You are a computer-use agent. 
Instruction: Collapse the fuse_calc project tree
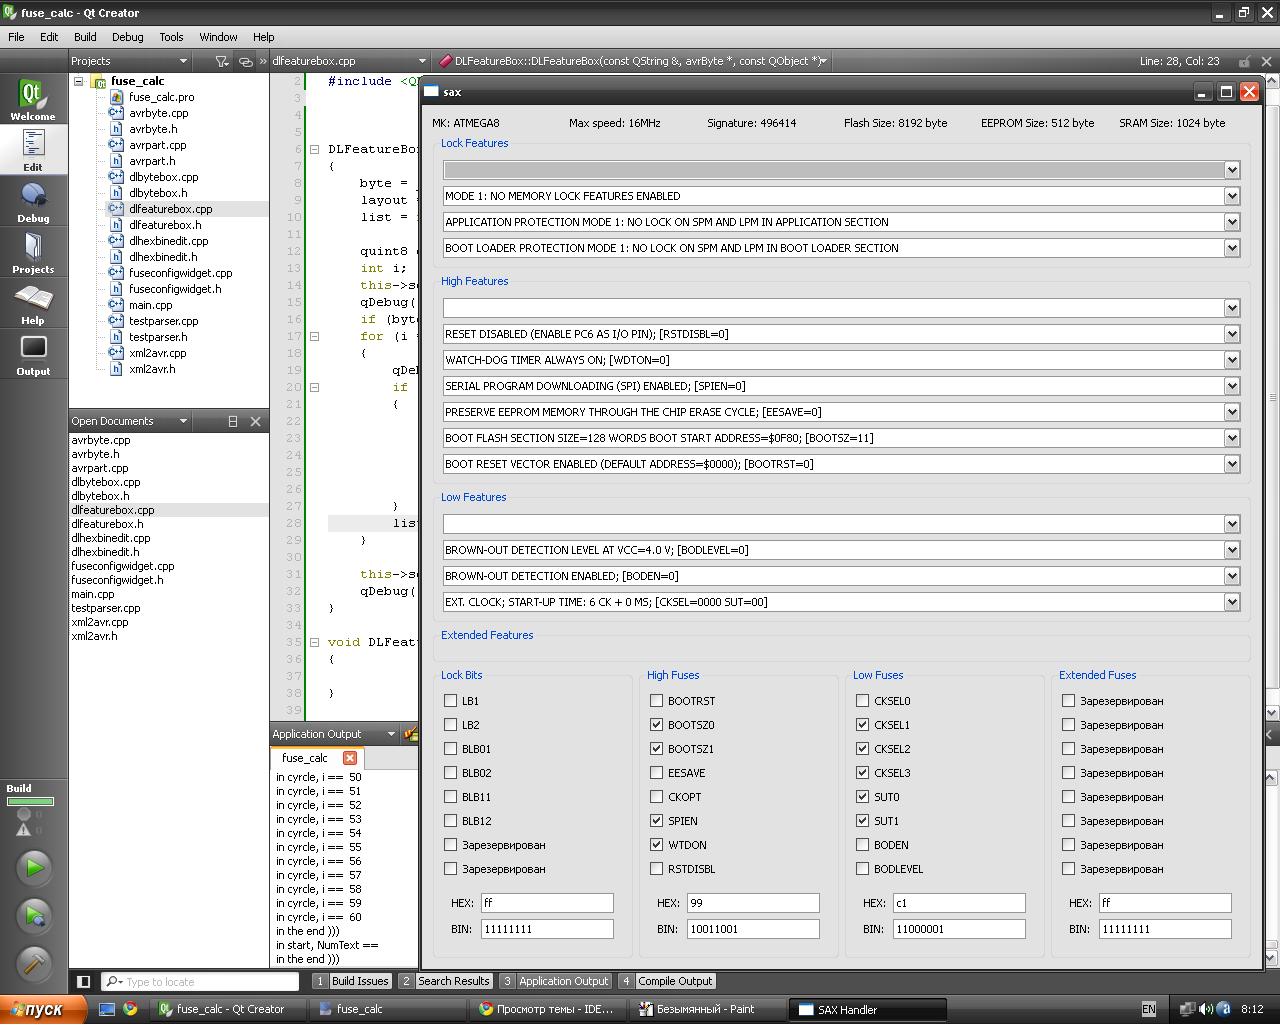coord(79,81)
